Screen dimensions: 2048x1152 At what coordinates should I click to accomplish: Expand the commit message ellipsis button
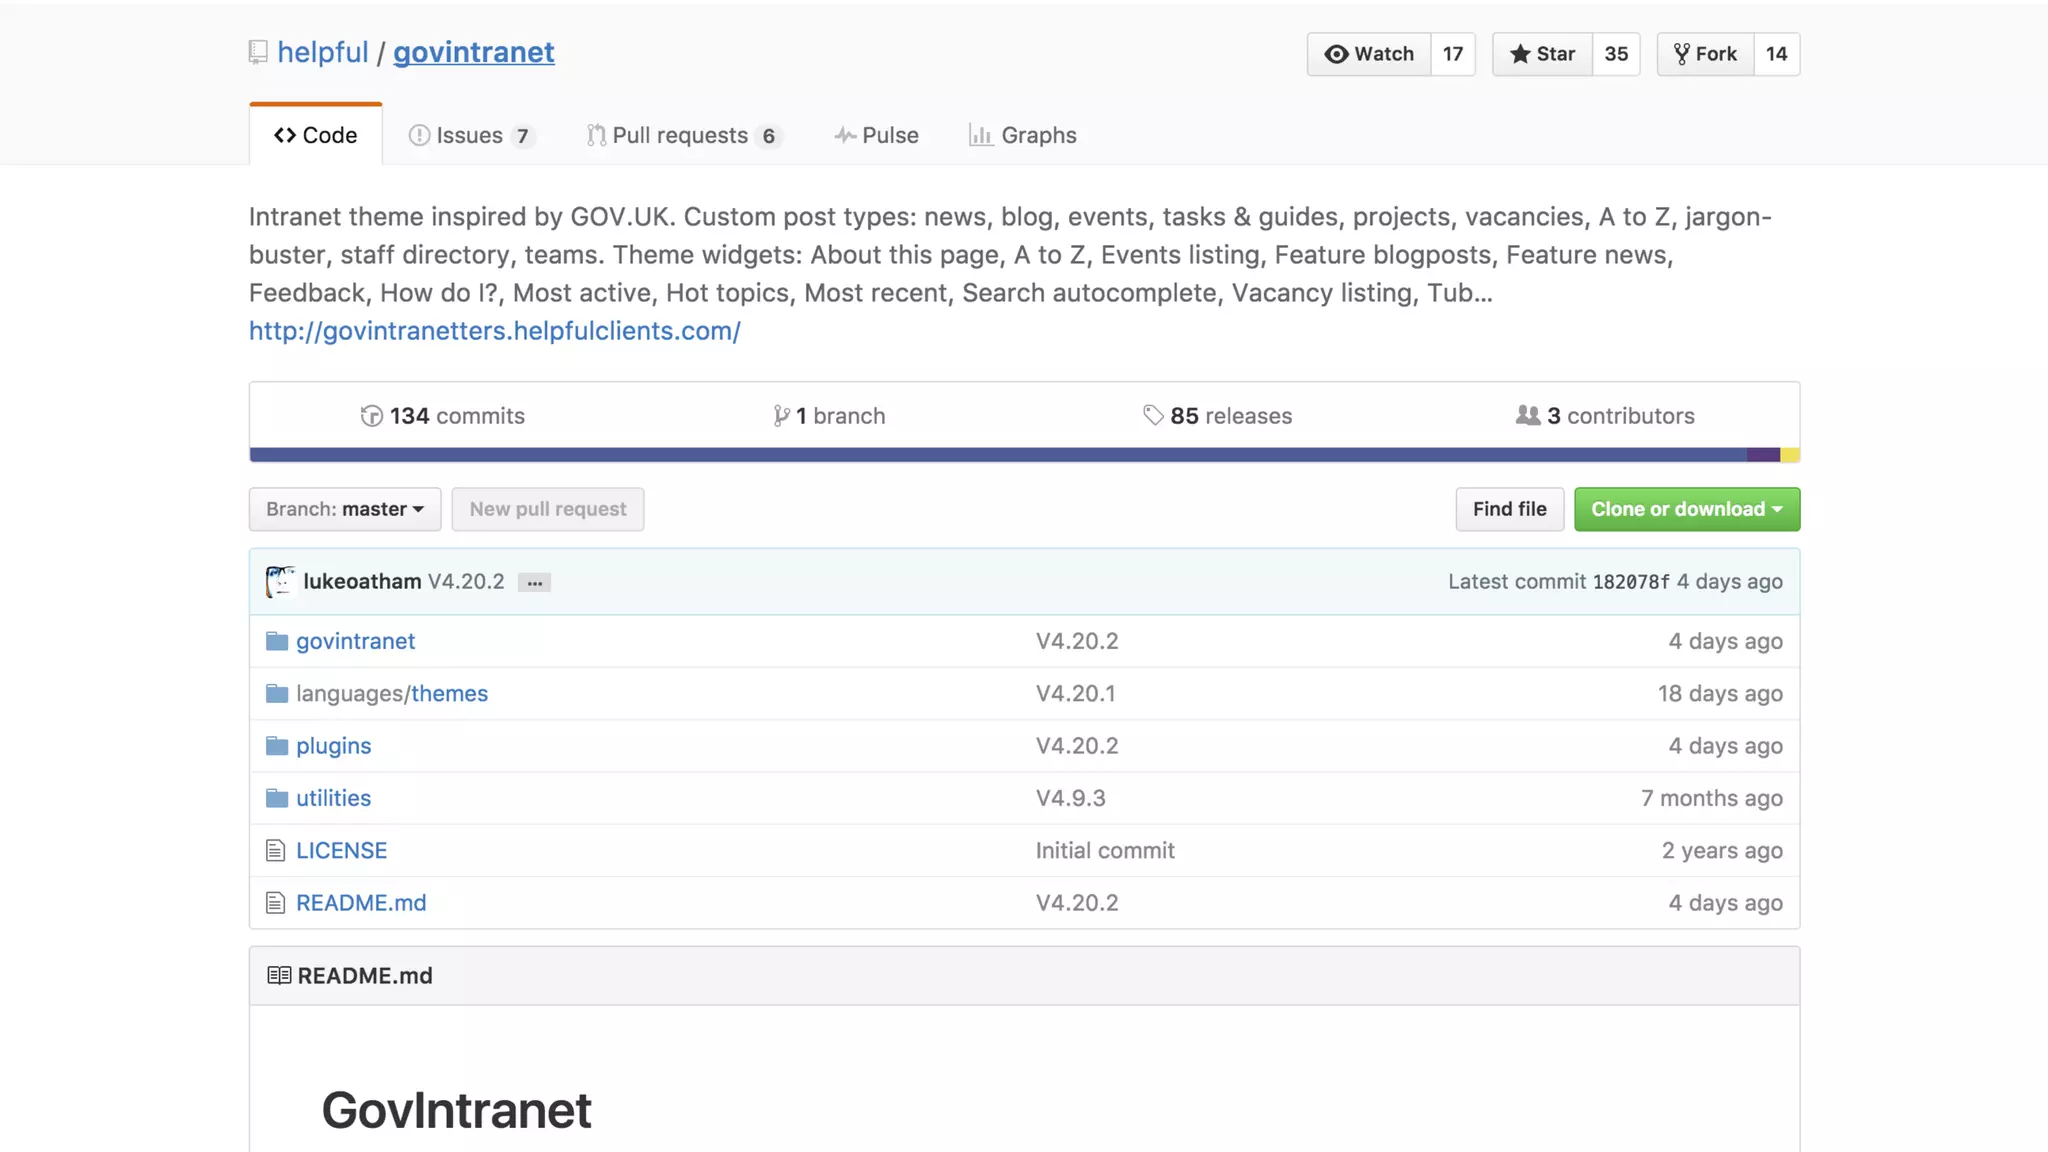(x=535, y=583)
